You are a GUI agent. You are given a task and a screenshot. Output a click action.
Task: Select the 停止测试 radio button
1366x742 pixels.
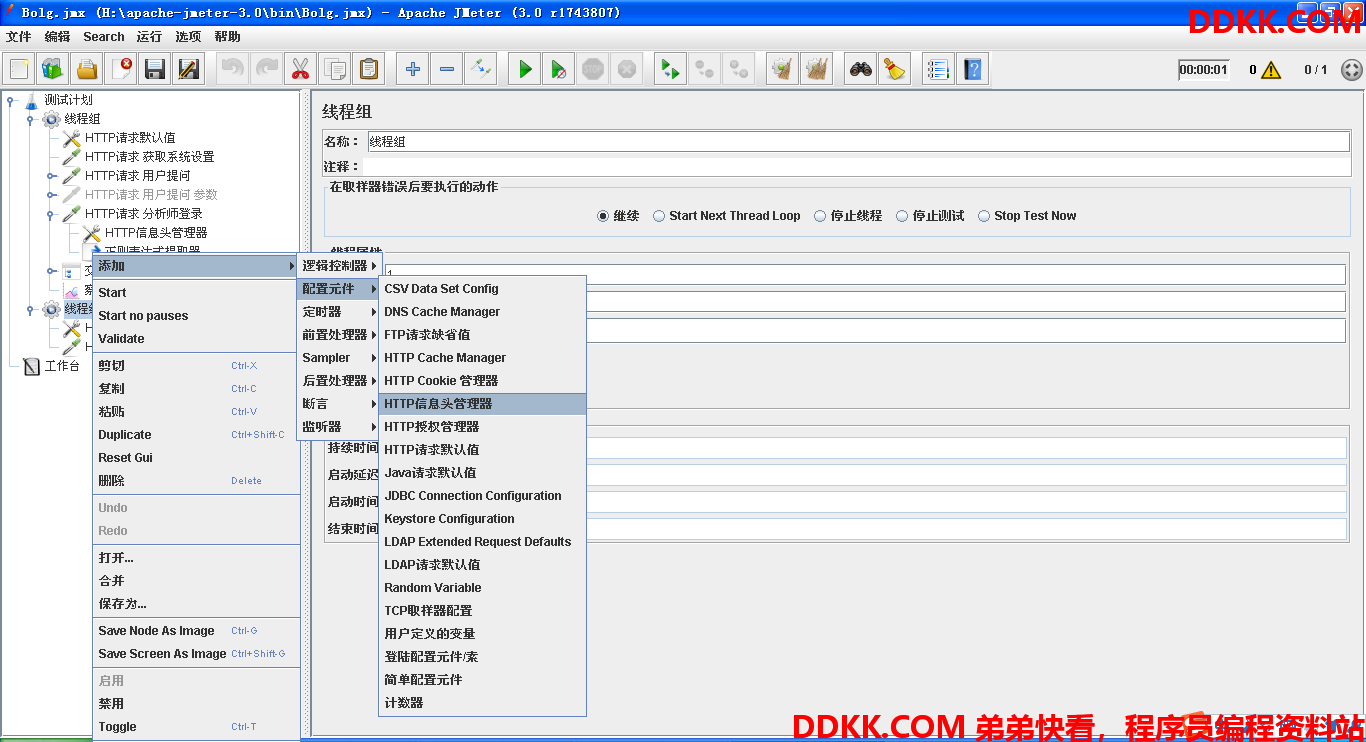tap(902, 216)
